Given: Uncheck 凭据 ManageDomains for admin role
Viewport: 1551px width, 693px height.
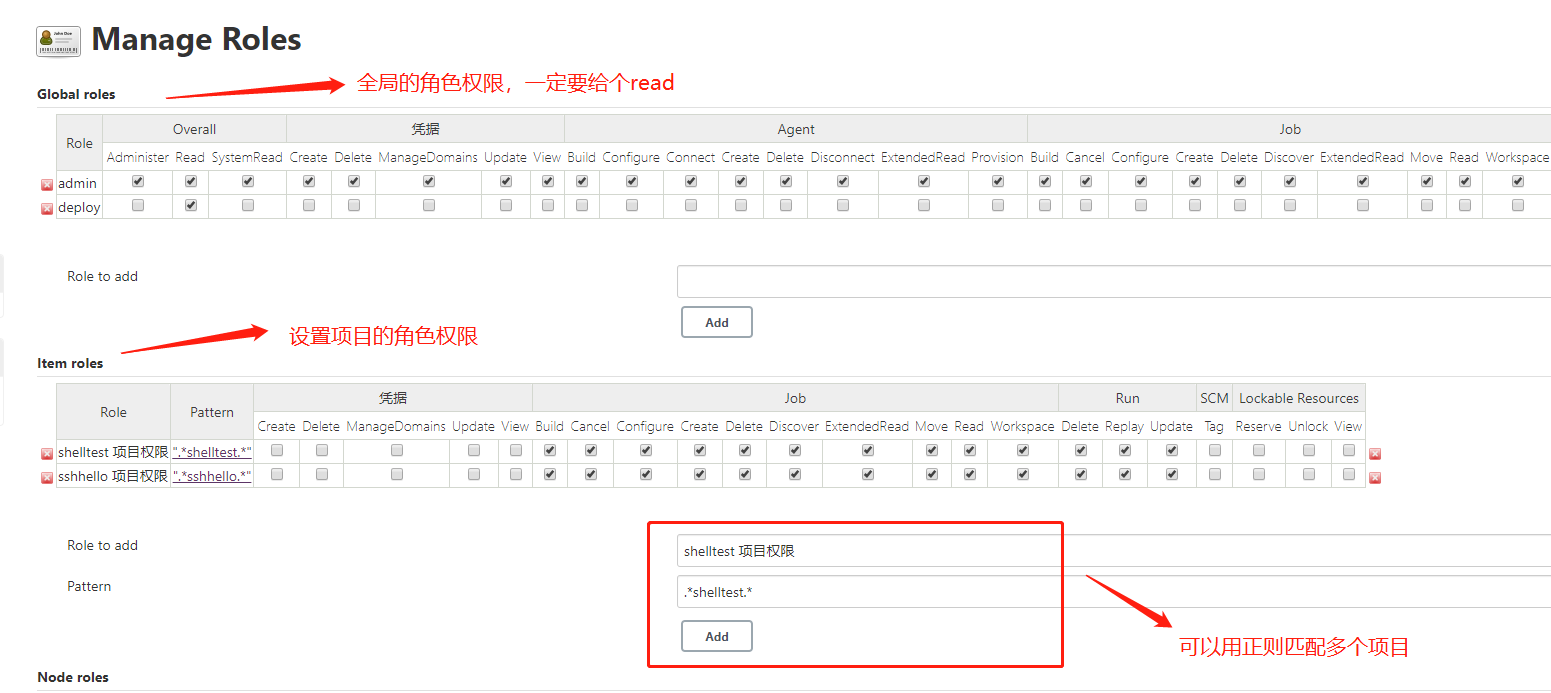Looking at the screenshot, I should [x=429, y=181].
